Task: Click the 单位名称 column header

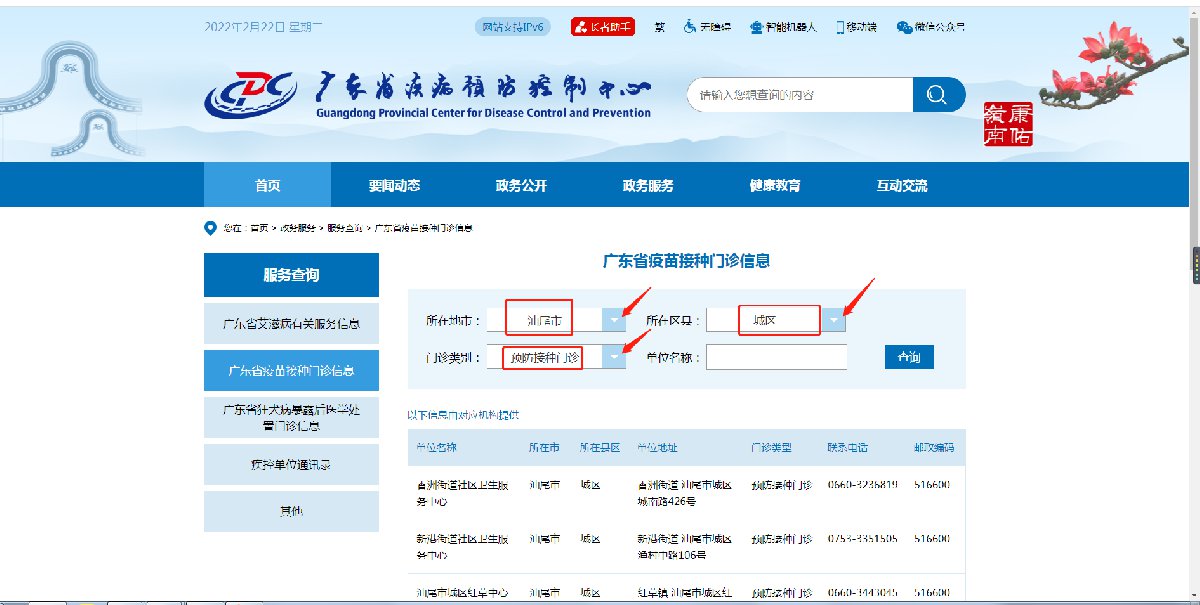Action: pos(436,448)
